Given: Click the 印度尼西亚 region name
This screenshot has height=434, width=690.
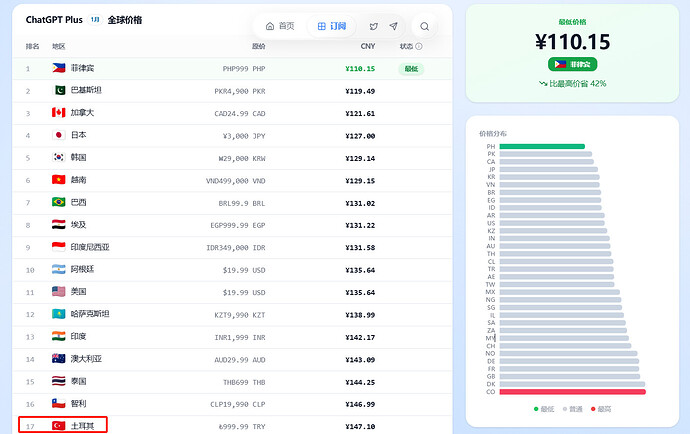Looking at the screenshot, I should coord(90,247).
